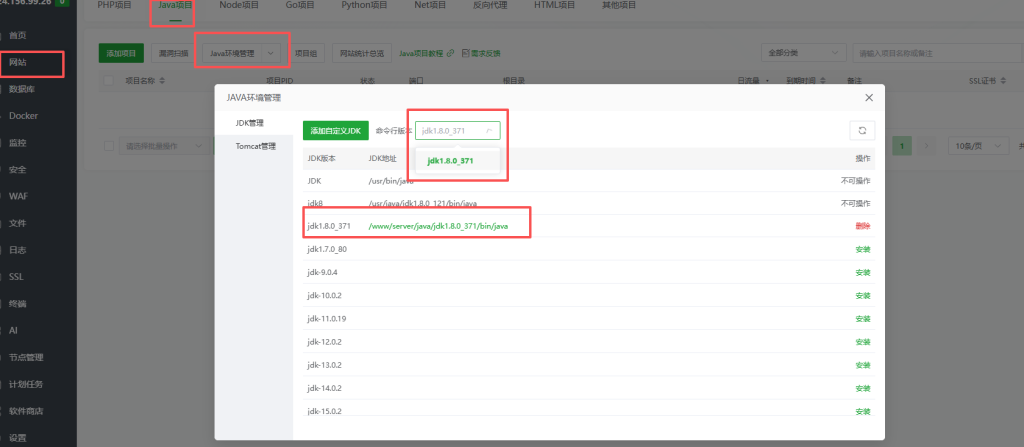Open 安全 in the sidebar

[x=18, y=169]
